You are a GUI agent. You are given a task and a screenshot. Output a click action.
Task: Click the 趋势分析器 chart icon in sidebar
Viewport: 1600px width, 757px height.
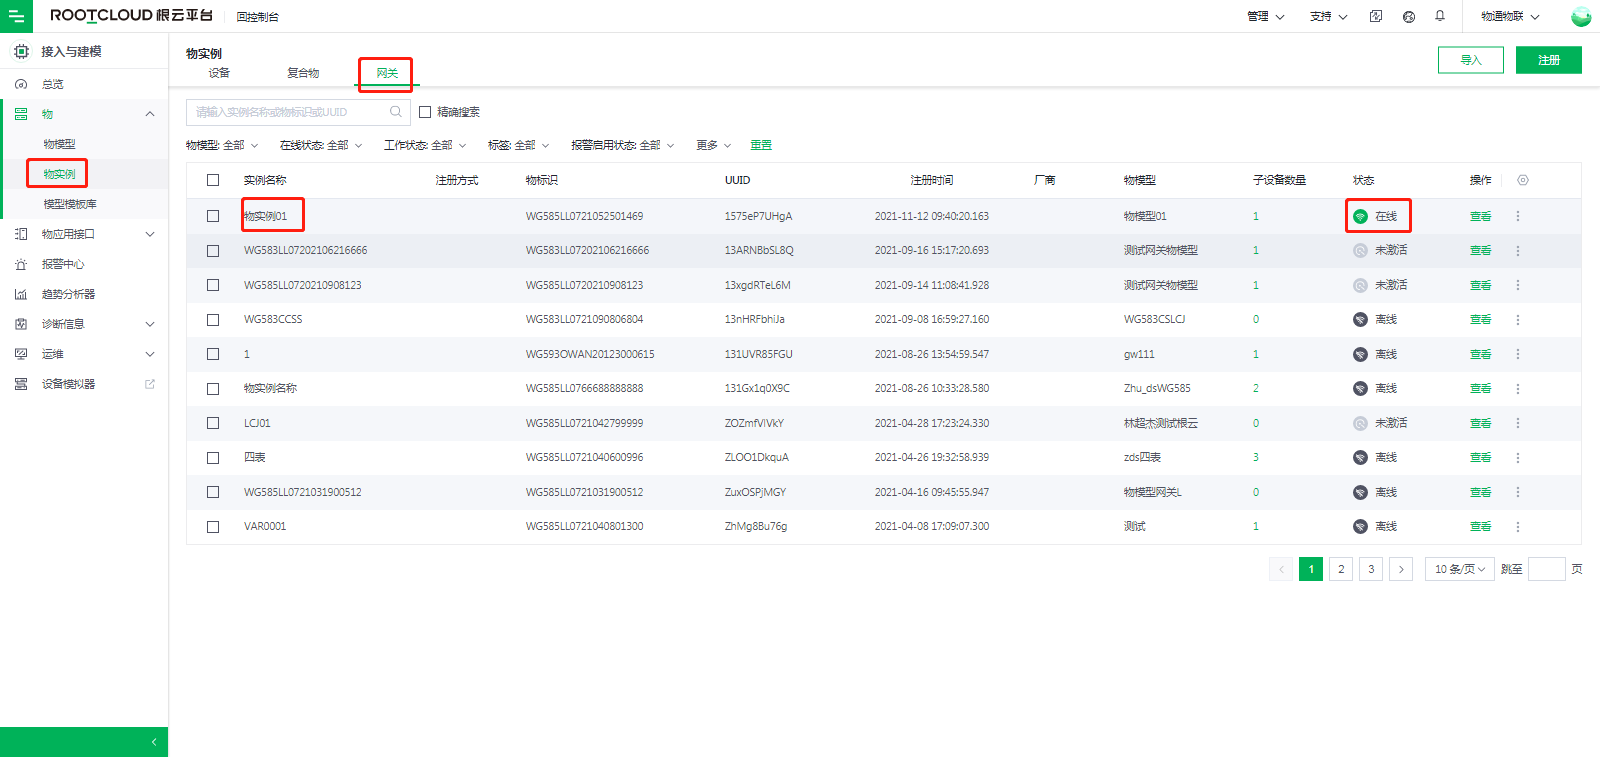21,294
